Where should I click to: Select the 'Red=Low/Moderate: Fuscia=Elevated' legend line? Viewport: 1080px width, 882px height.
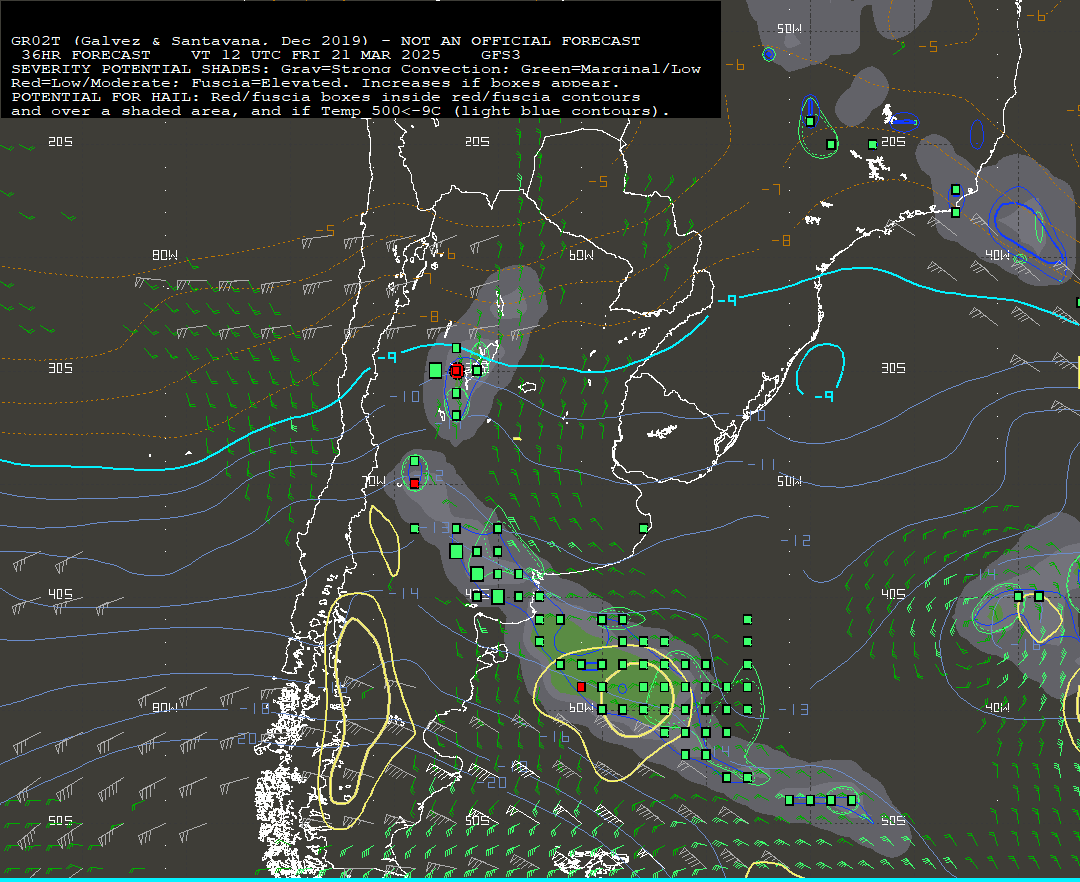[x=315, y=83]
